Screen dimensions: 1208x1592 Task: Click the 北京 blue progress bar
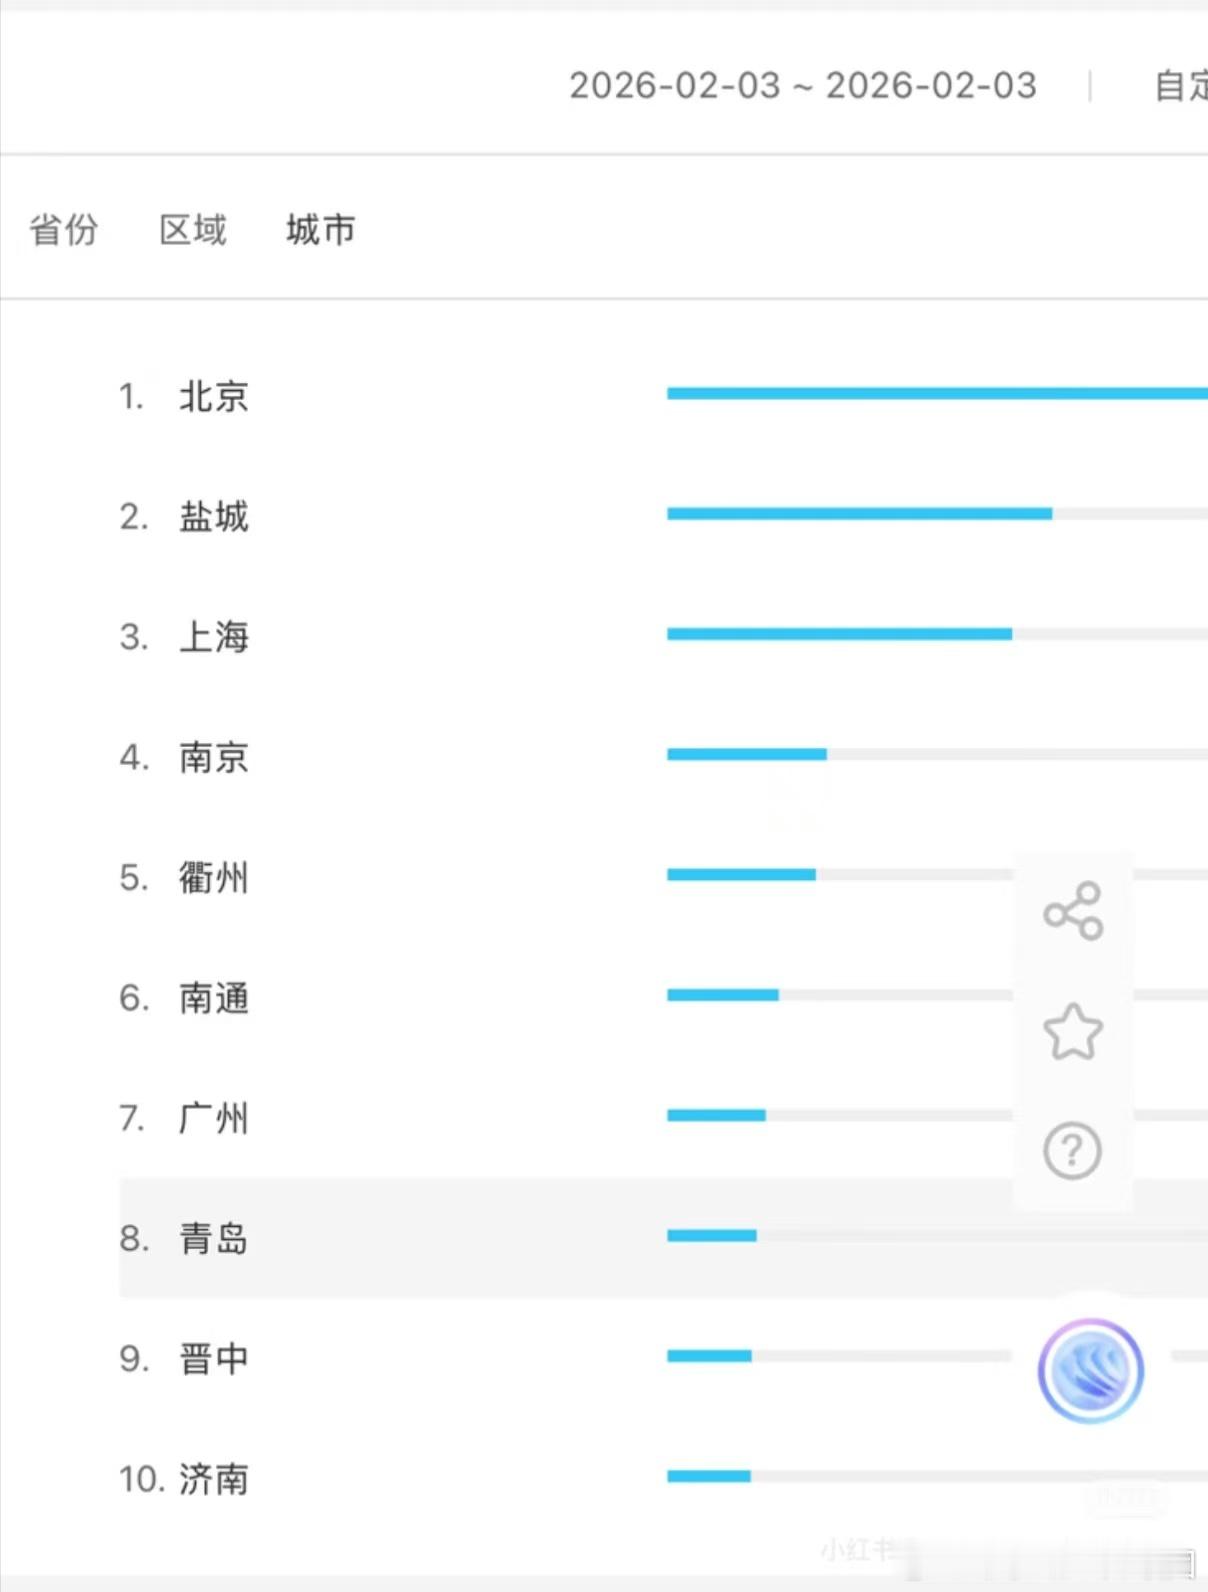[x=936, y=393]
